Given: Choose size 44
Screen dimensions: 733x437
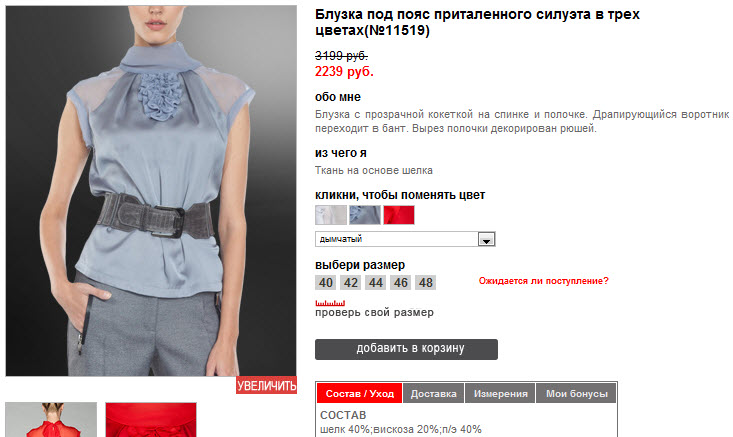Looking at the screenshot, I should click(x=375, y=283).
